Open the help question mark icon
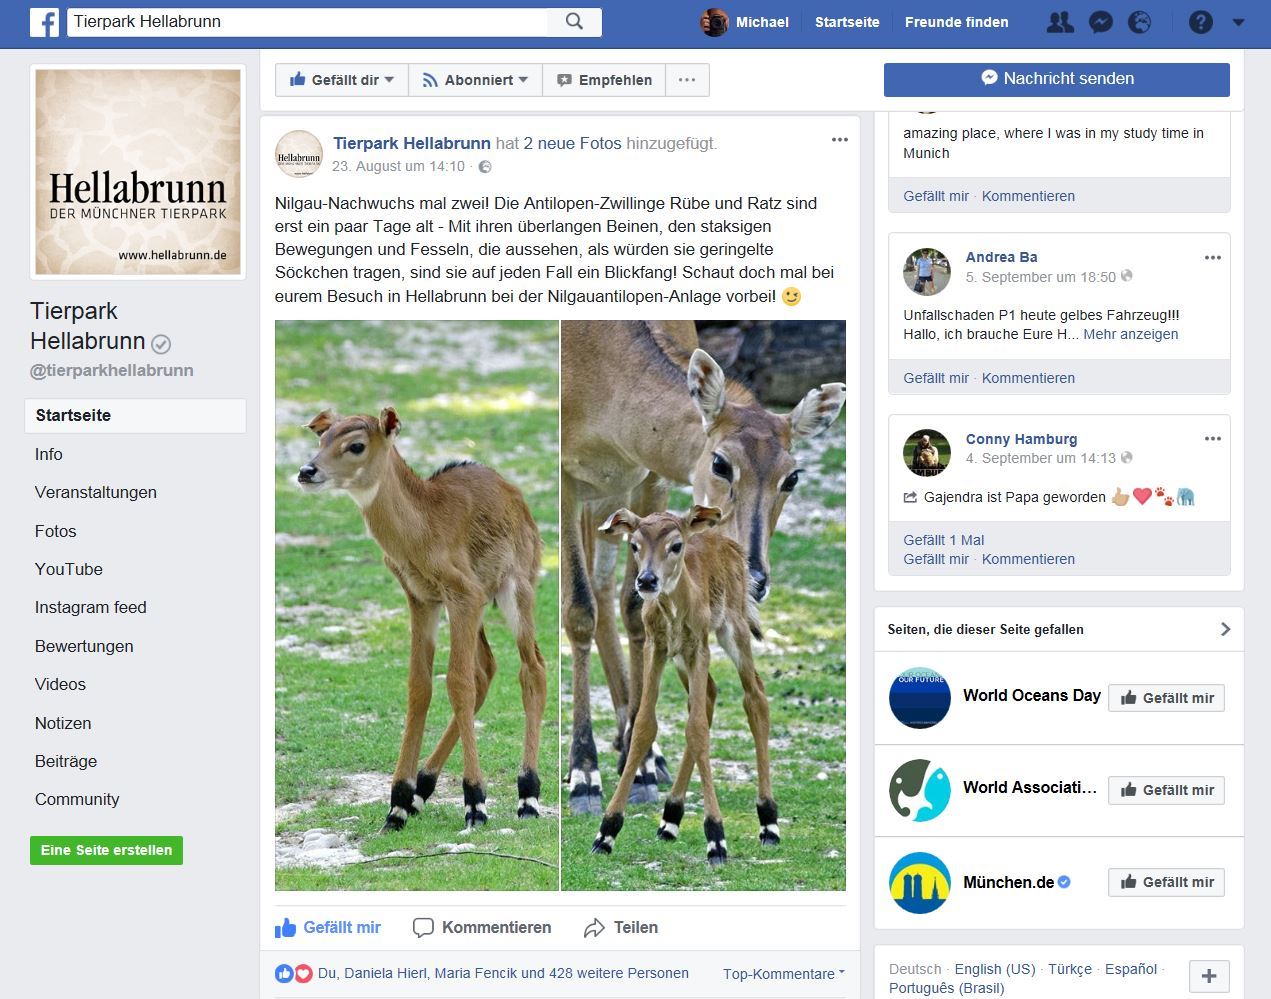The height and width of the screenshot is (999, 1271). coord(1200,22)
